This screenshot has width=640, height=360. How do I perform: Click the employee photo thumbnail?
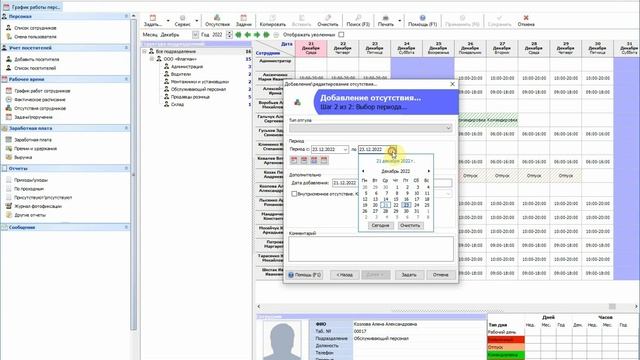[x=282, y=340]
